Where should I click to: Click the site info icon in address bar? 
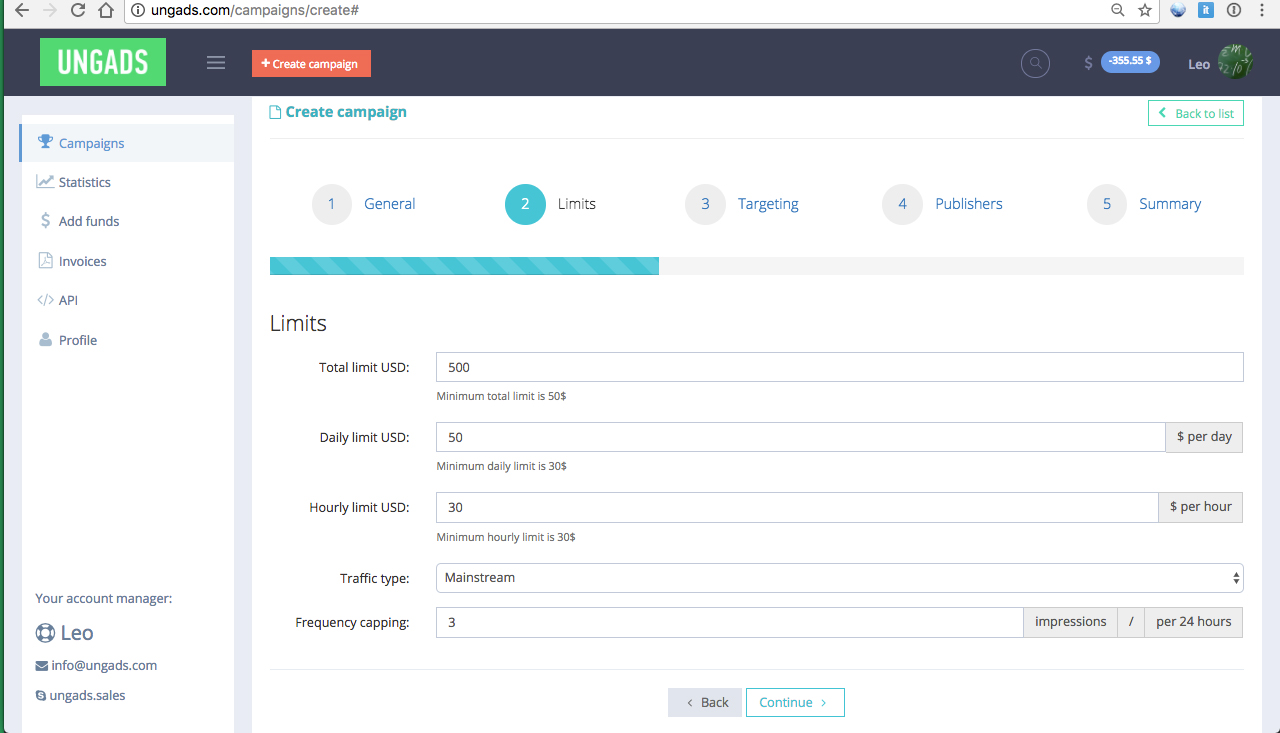coord(138,11)
